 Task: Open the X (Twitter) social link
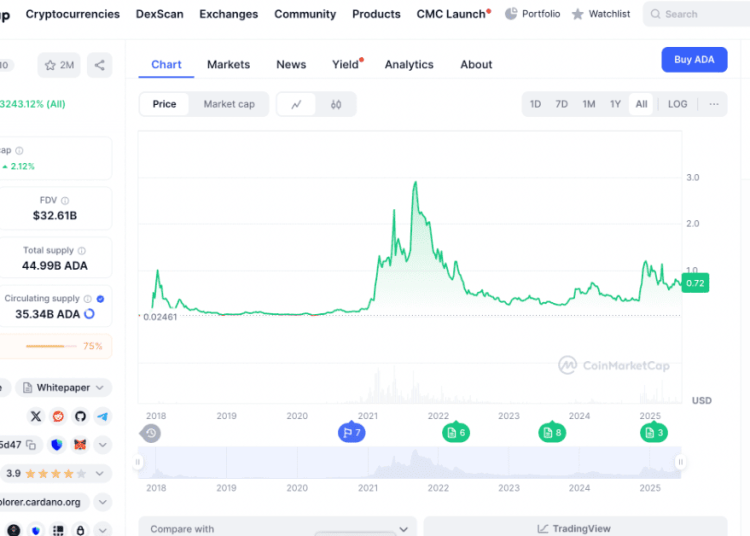pyautogui.click(x=37, y=416)
